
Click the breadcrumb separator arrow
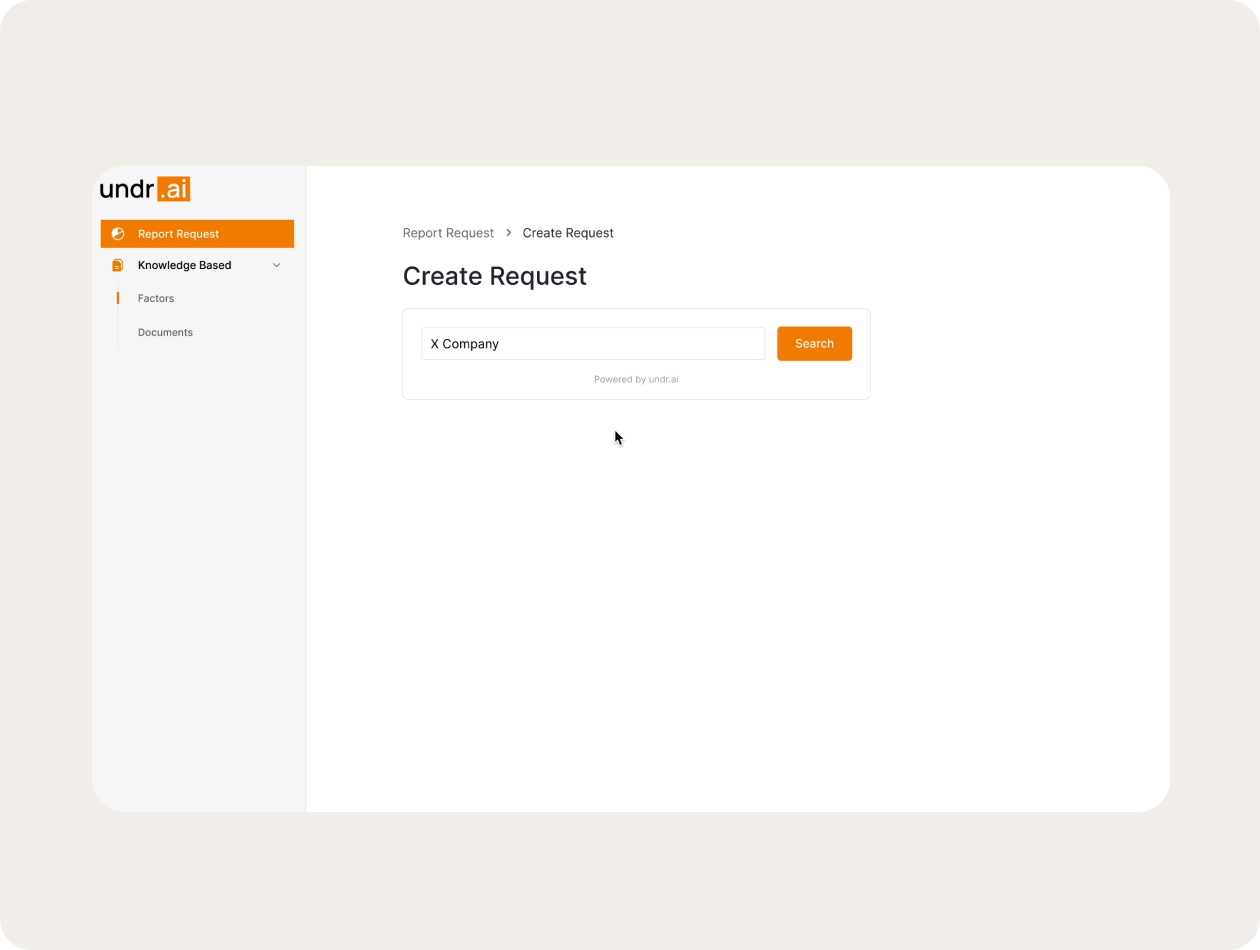(x=508, y=233)
